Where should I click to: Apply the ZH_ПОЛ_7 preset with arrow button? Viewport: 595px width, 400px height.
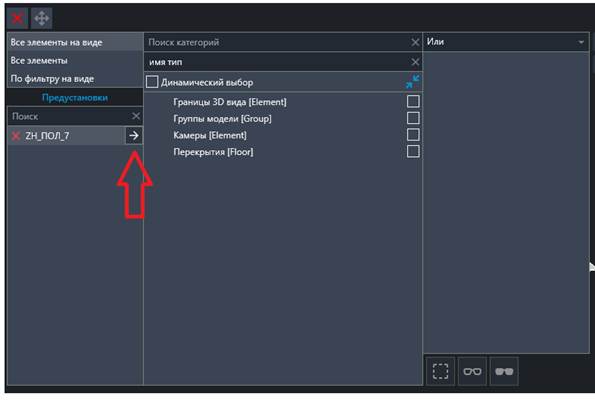(134, 135)
